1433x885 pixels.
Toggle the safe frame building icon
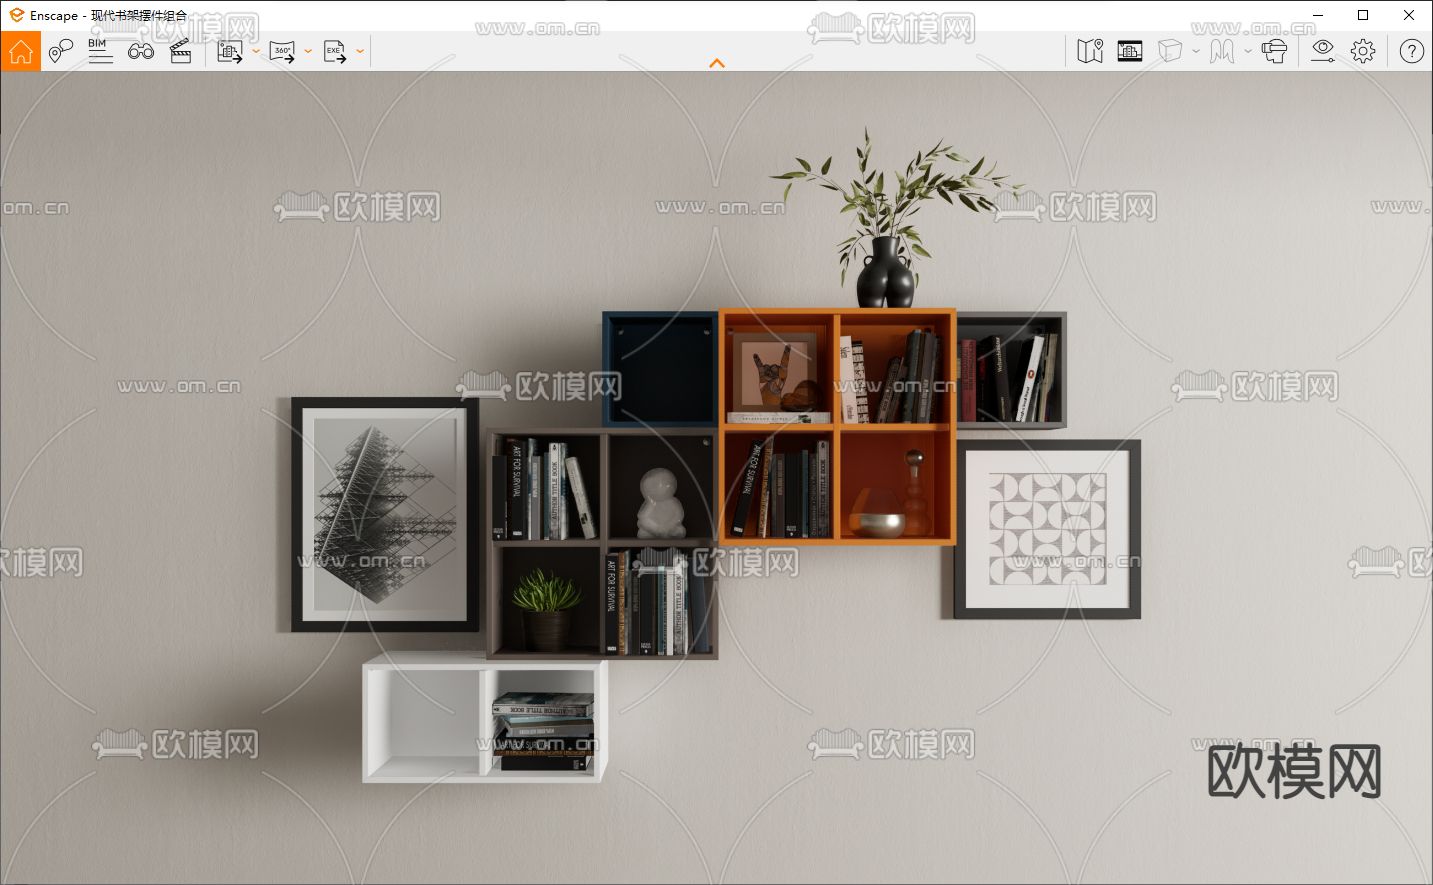tap(1130, 51)
